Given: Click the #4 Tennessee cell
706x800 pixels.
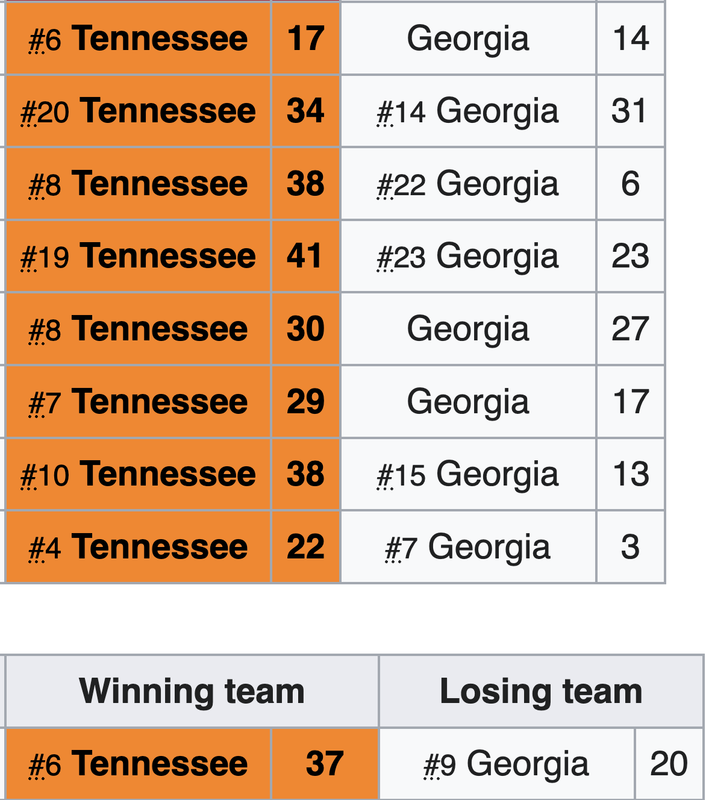Looking at the screenshot, I should [138, 546].
